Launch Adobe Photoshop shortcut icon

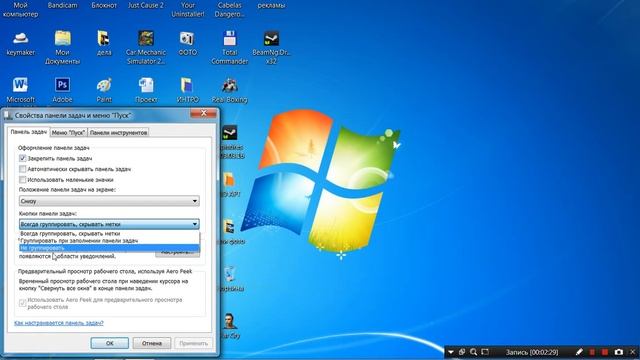click(x=62, y=85)
